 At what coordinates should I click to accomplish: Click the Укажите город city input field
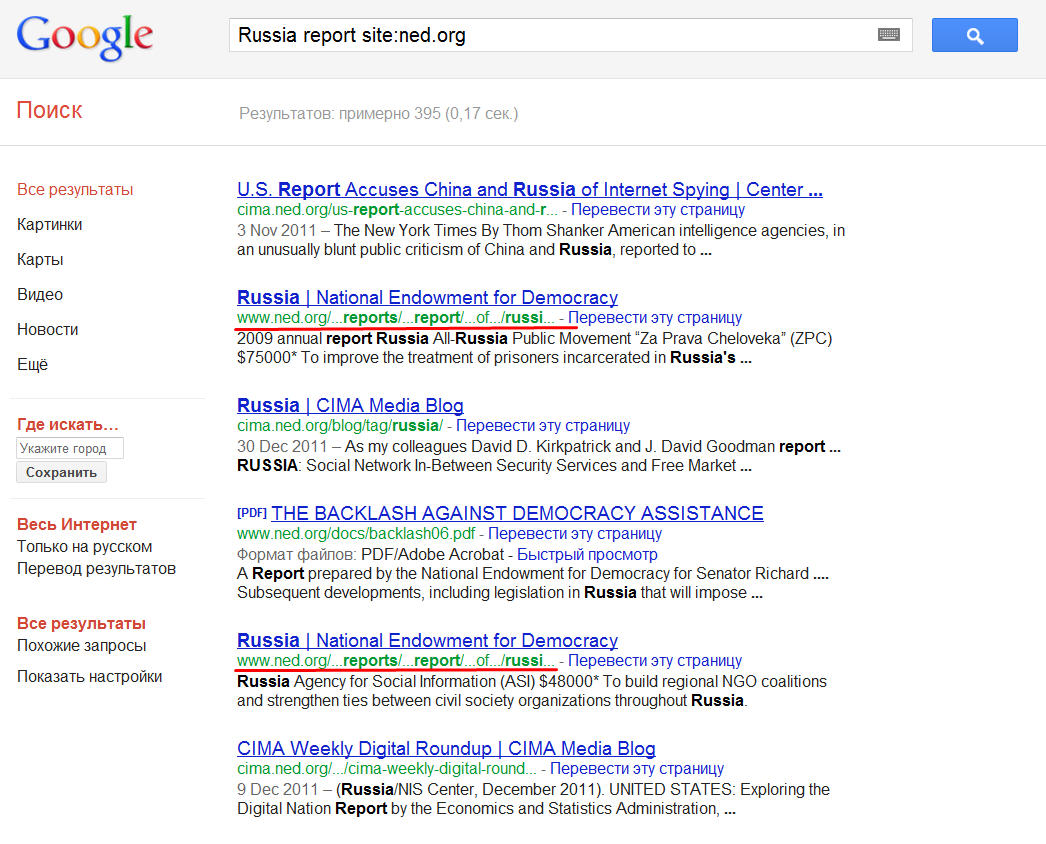point(69,448)
